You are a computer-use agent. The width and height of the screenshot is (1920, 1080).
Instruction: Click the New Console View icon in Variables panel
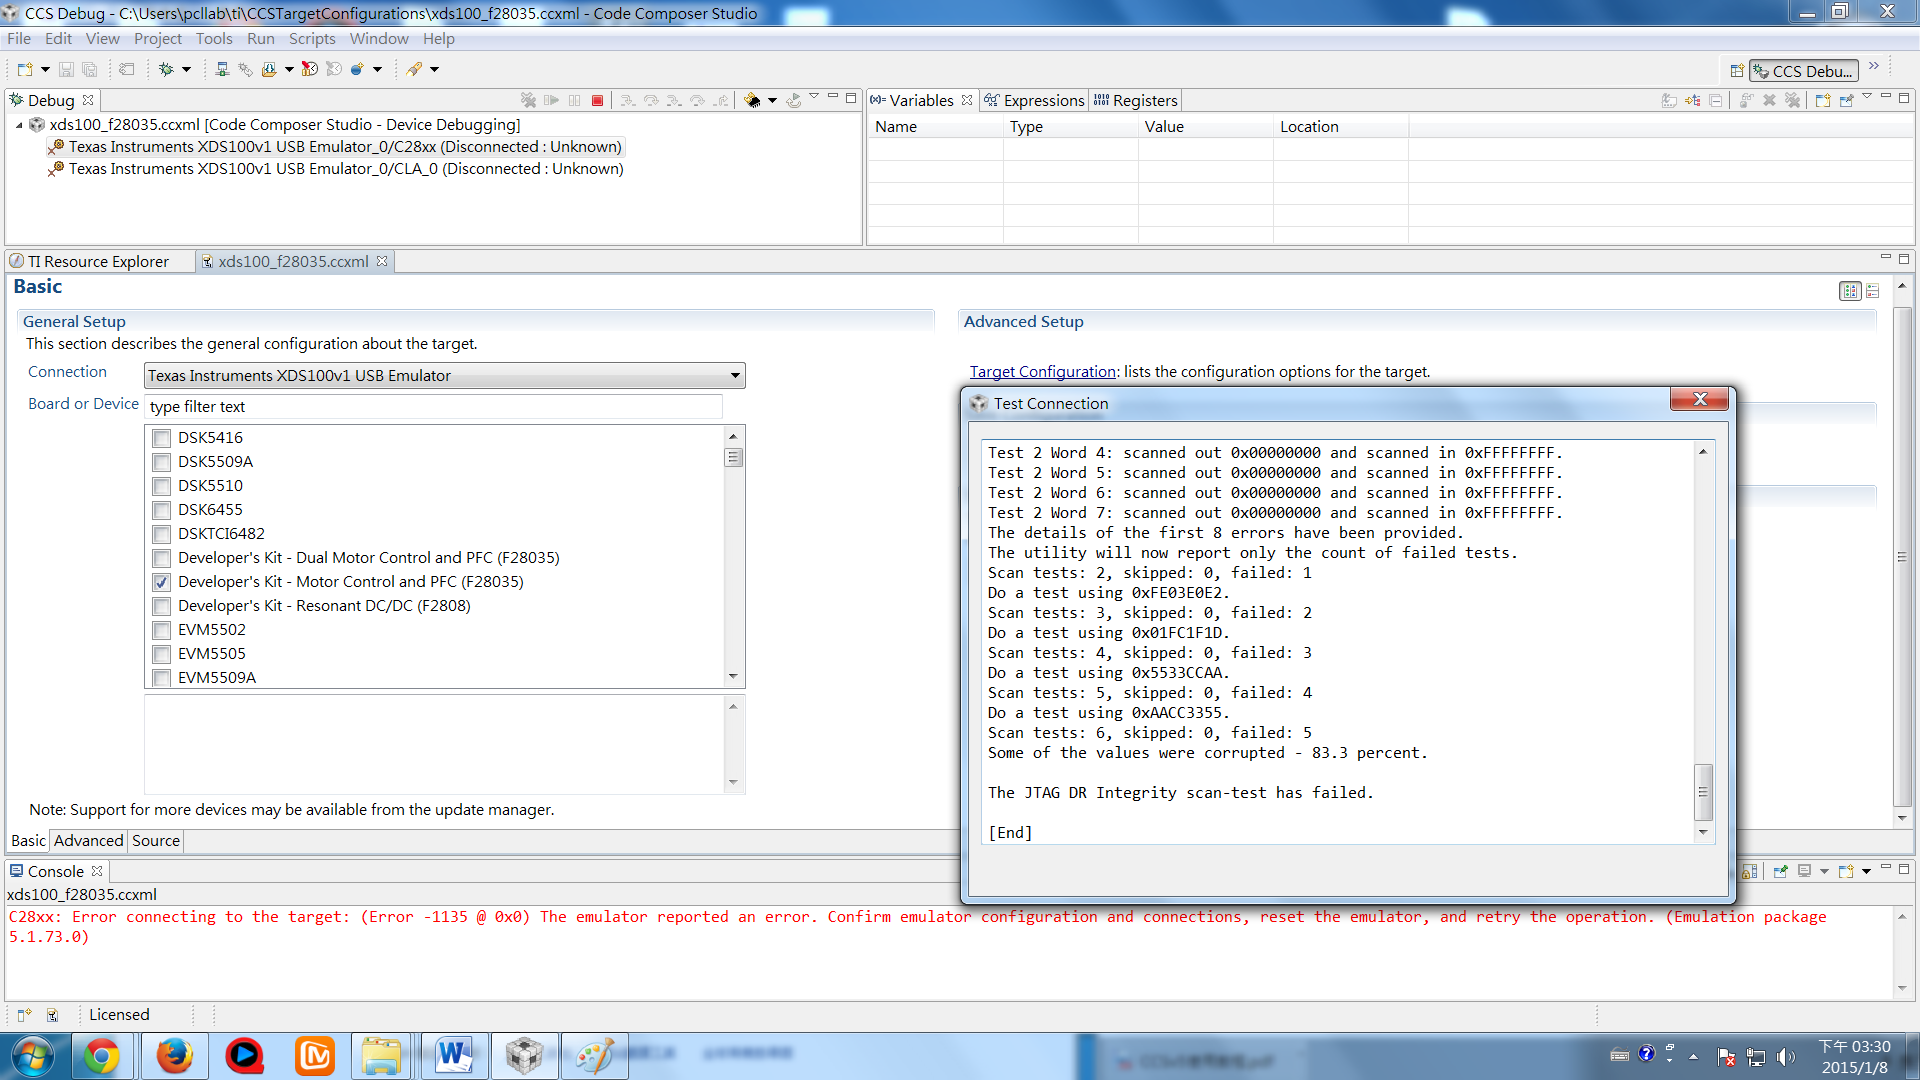pyautogui.click(x=1822, y=100)
